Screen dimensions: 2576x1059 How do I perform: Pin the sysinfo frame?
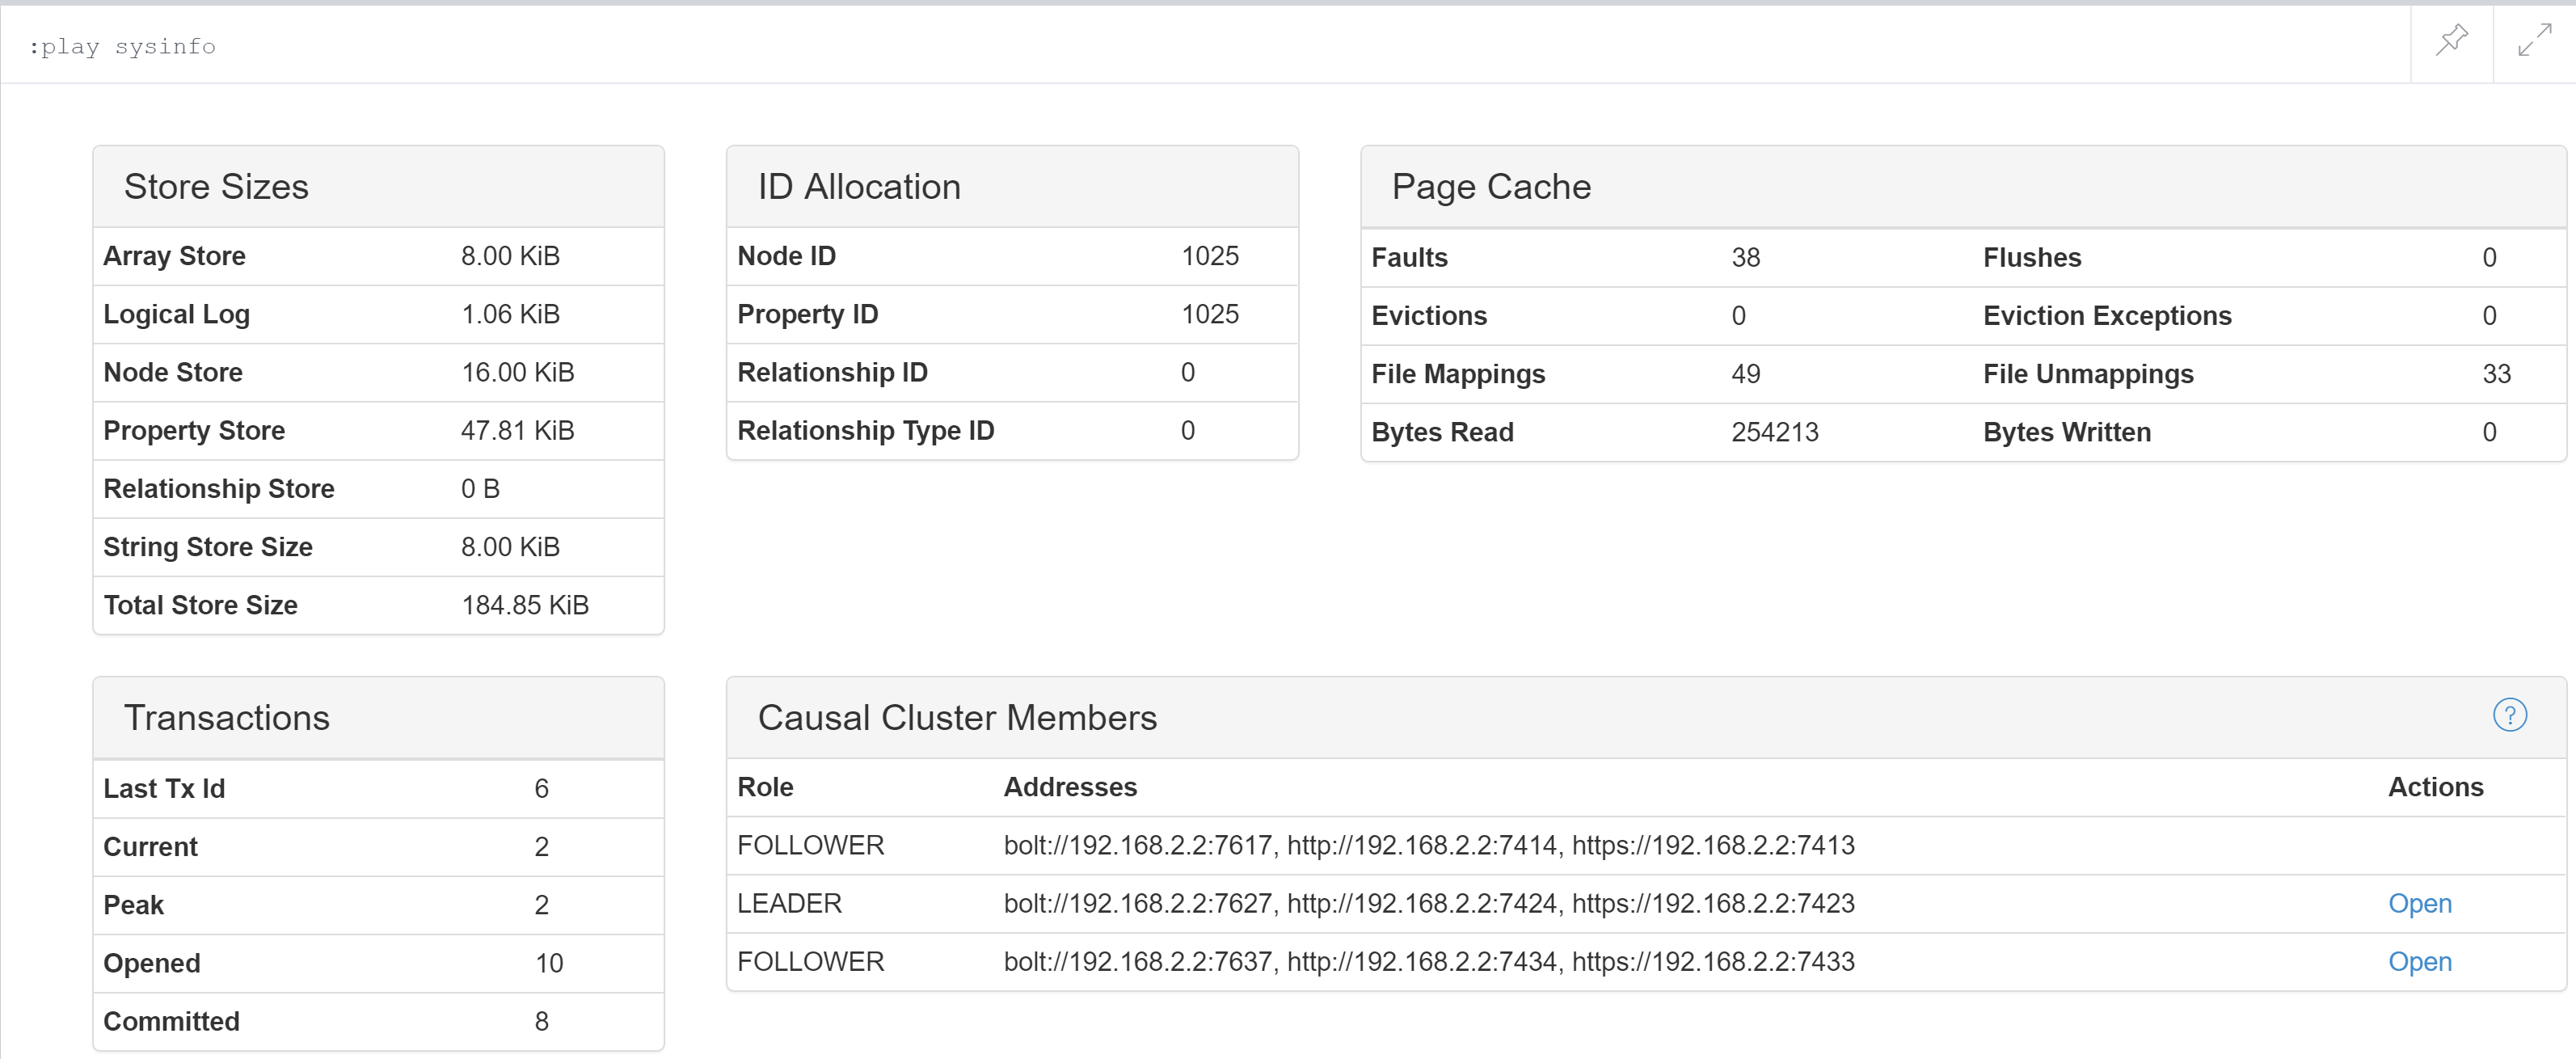(x=2451, y=41)
